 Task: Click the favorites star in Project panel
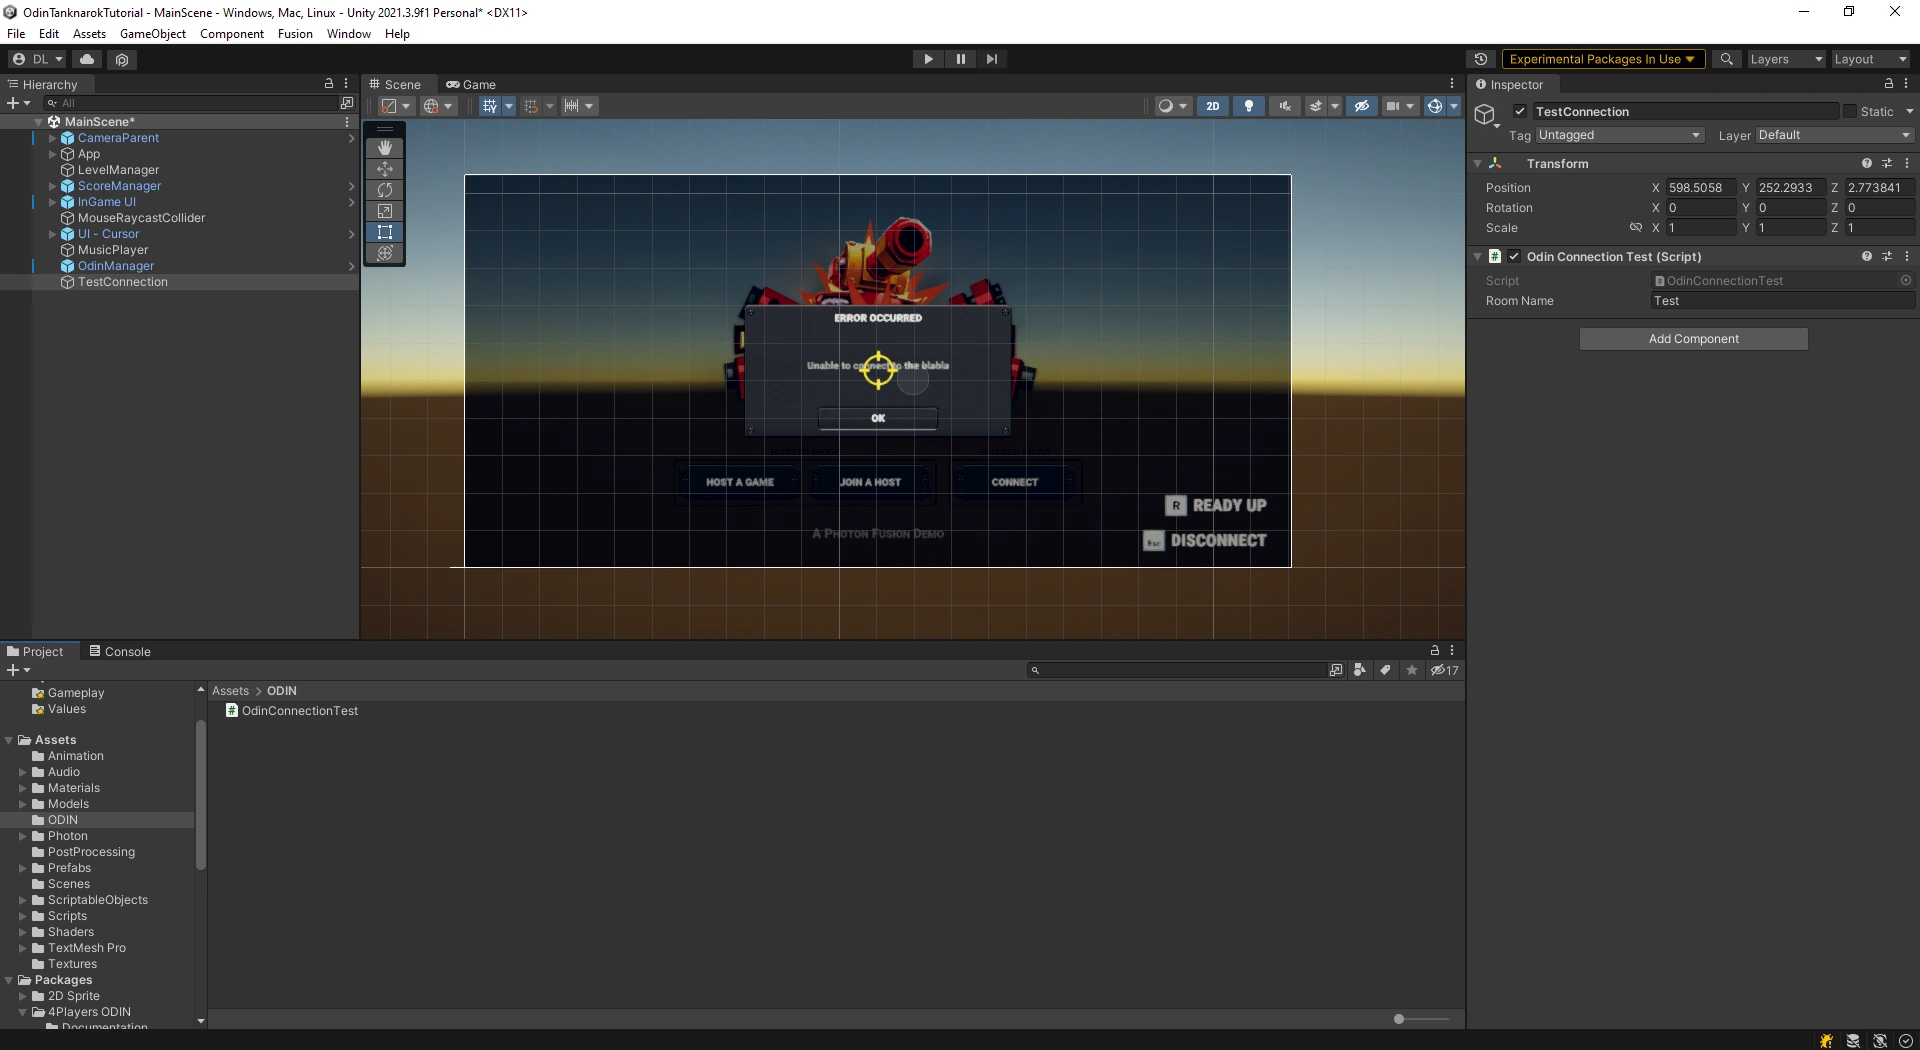(1412, 670)
